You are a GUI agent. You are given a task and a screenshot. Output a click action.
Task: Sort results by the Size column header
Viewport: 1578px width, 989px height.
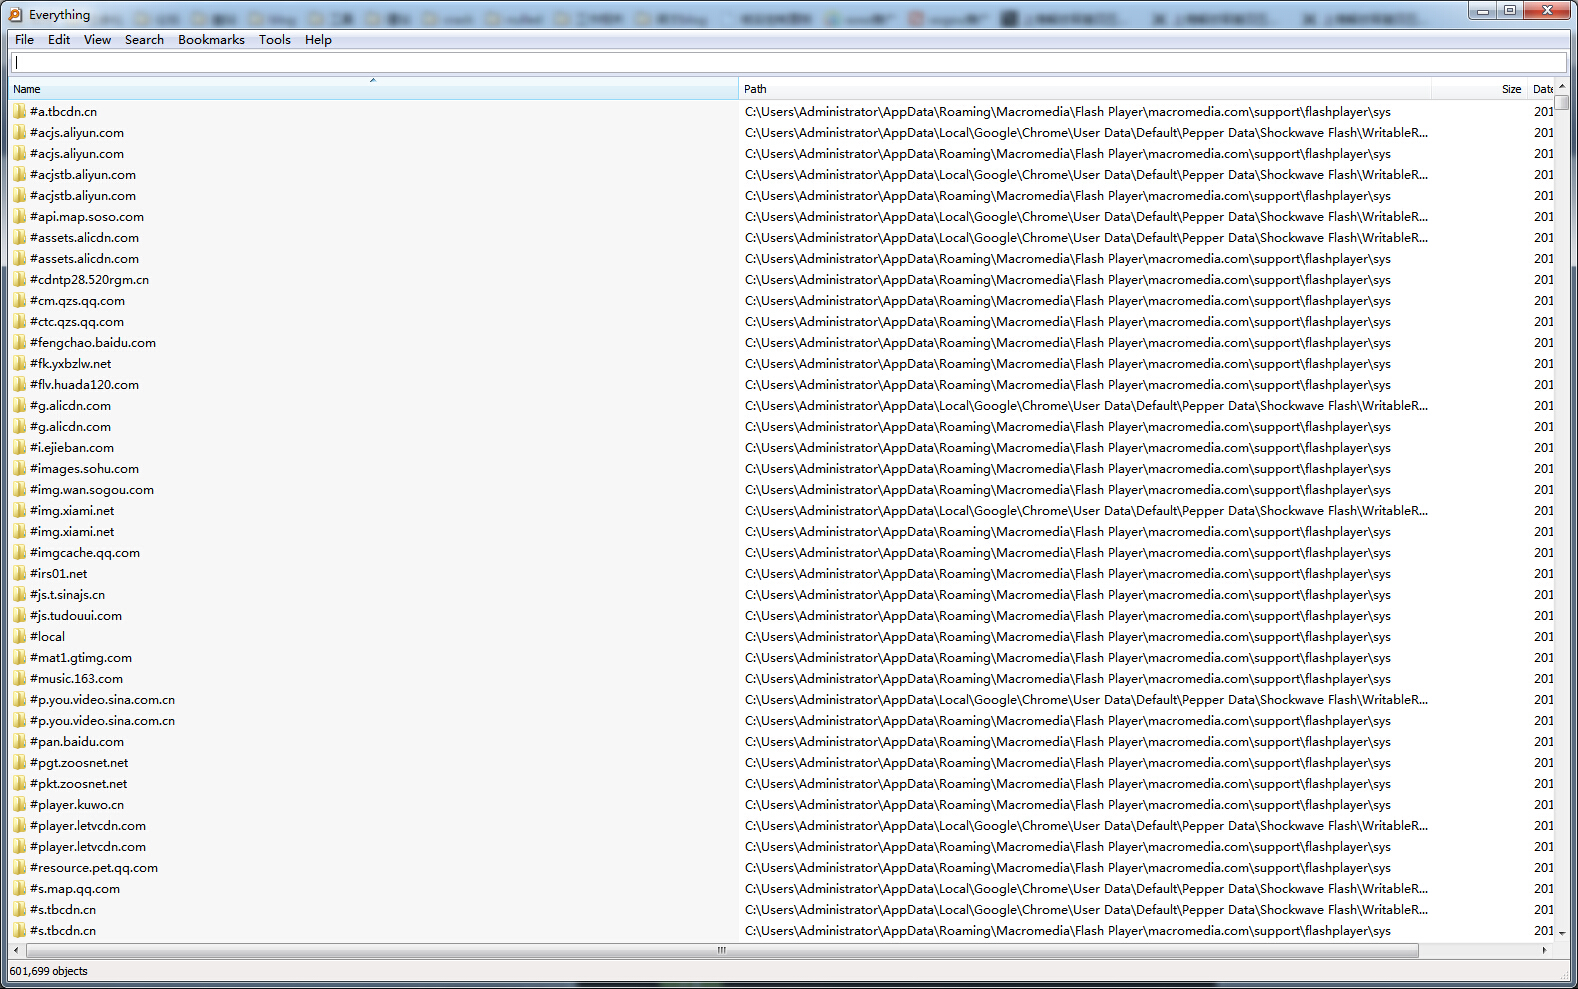point(1510,89)
